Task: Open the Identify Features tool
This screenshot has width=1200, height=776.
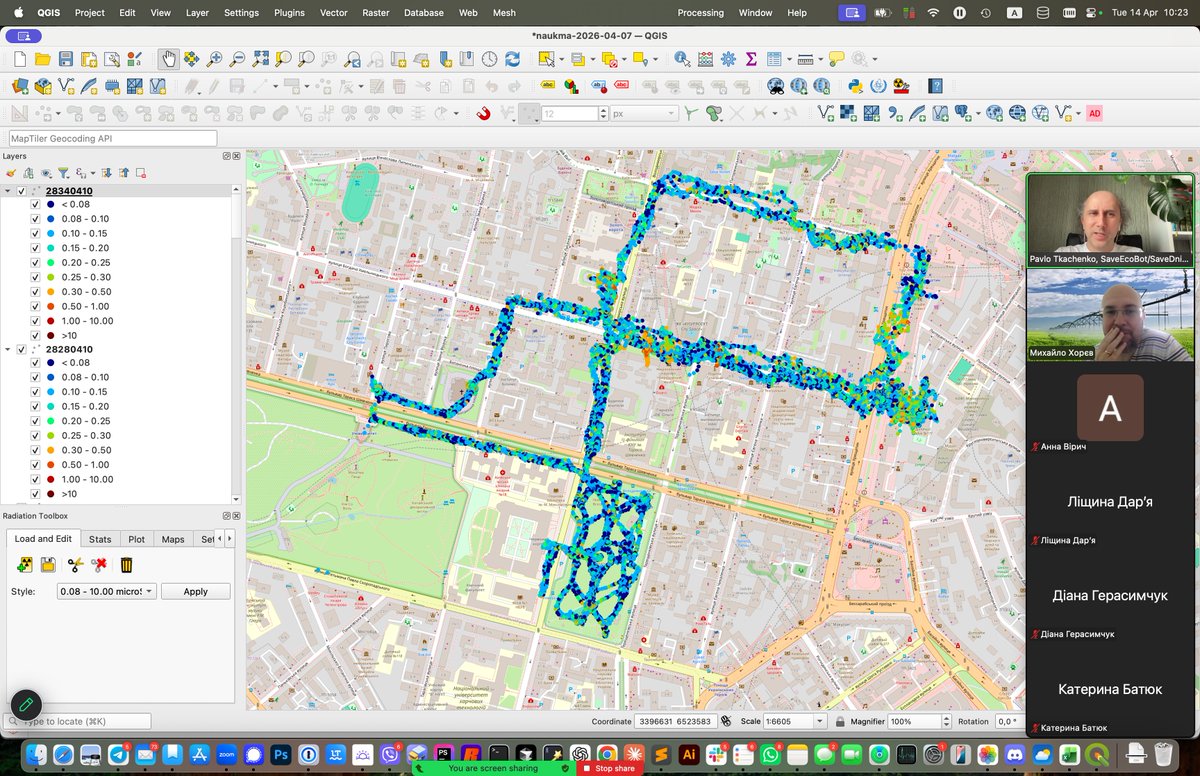Action: pos(682,60)
